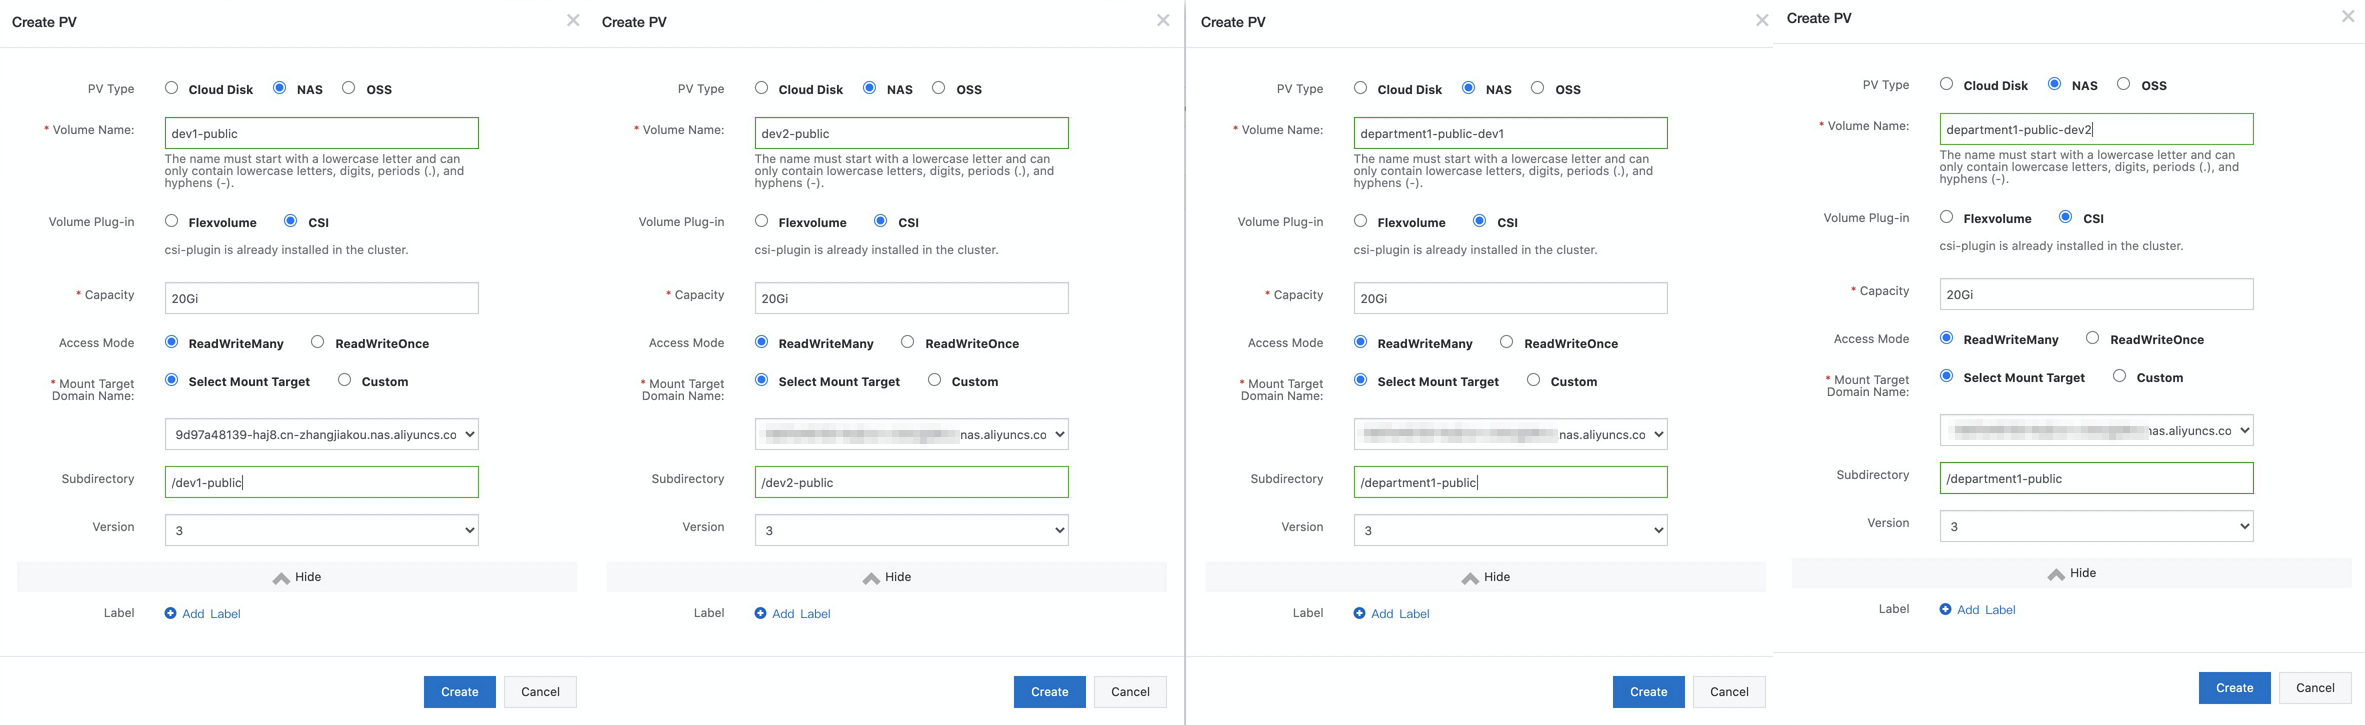Screen dimensions: 2365x725
Task: Cancel the dev2-public dialog
Action: tap(1130, 692)
